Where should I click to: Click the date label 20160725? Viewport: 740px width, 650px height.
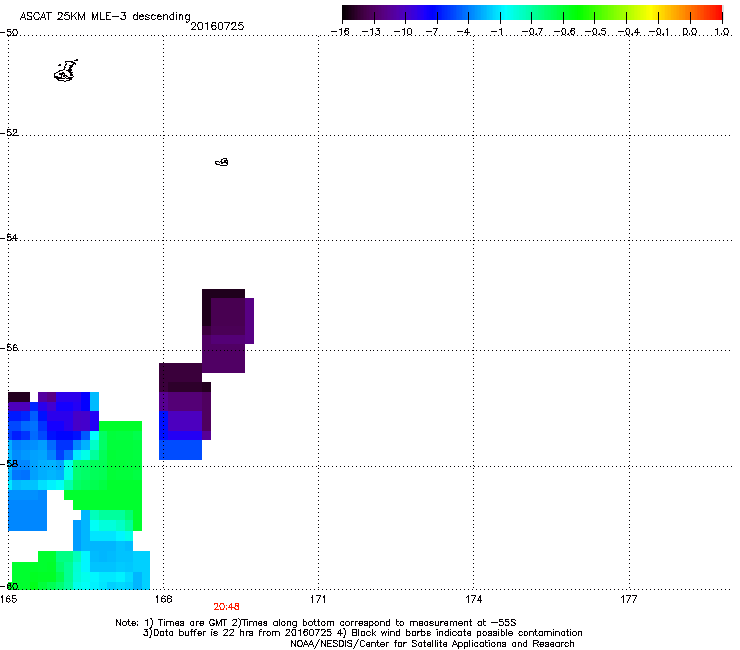point(217,26)
